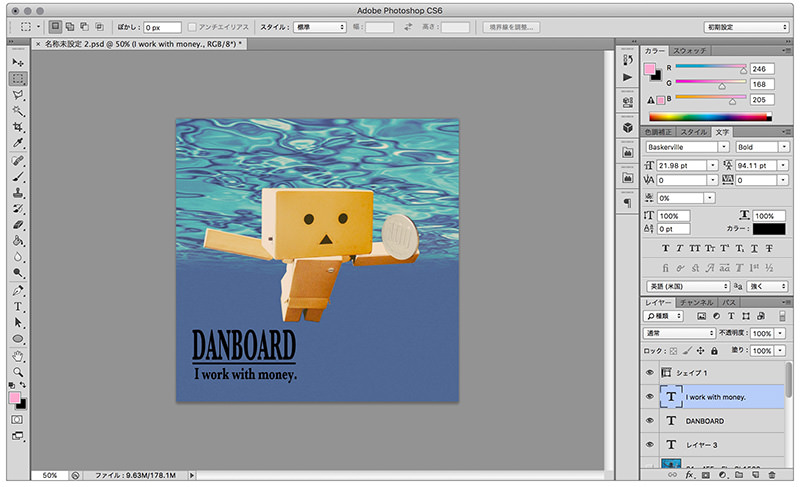Click the black text カラー swatch

[x=769, y=229]
